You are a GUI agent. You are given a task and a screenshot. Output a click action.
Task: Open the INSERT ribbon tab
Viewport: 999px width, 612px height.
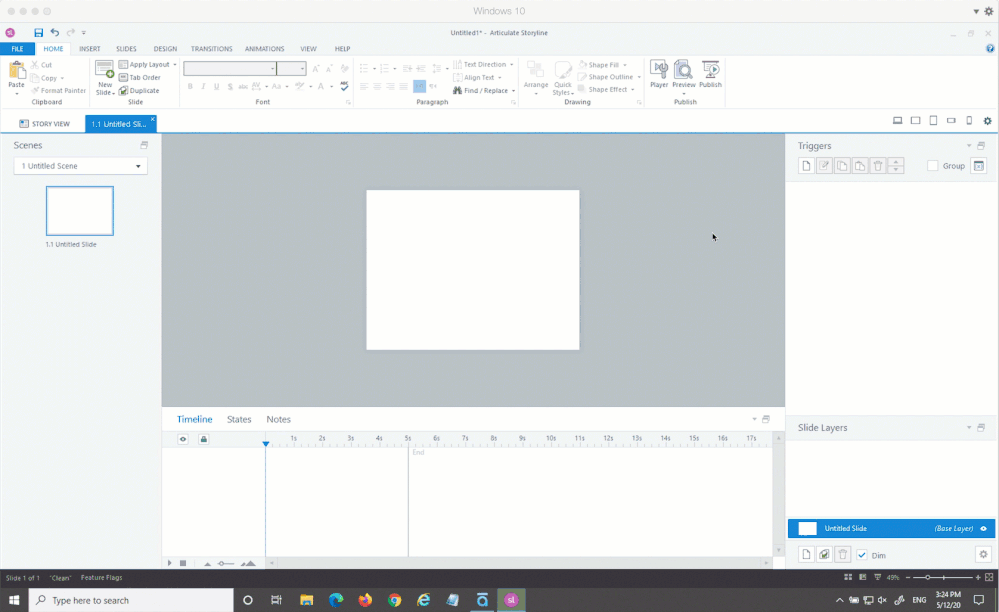coord(89,49)
